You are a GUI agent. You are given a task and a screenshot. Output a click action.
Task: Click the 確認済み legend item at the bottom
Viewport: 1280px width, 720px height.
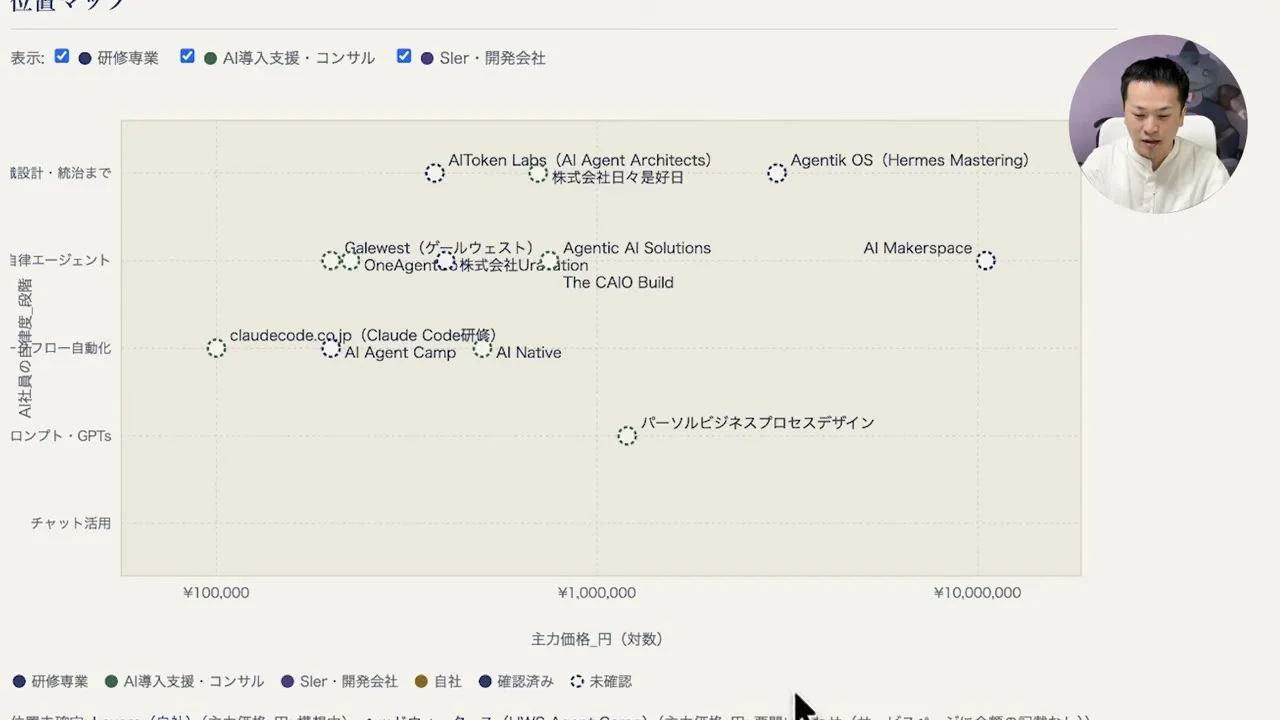[516, 681]
